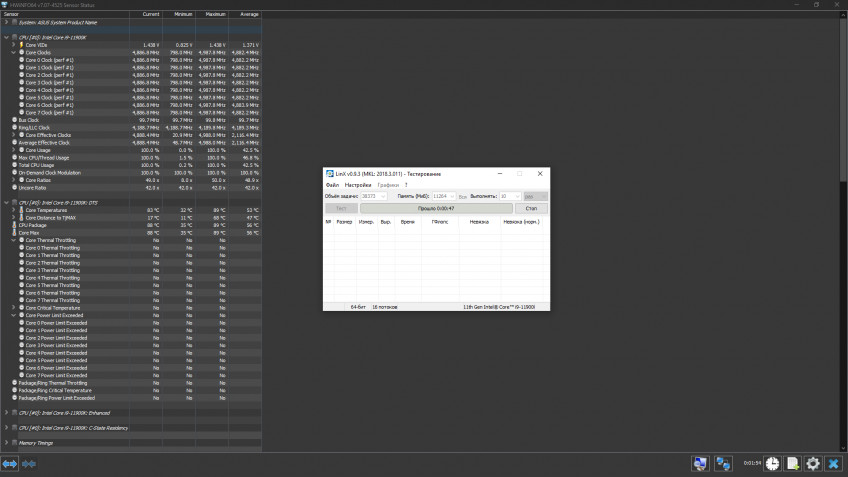This screenshot has height=477, width=848.
Task: Click the clock icon beside Bus Clock
Action: [15, 120]
